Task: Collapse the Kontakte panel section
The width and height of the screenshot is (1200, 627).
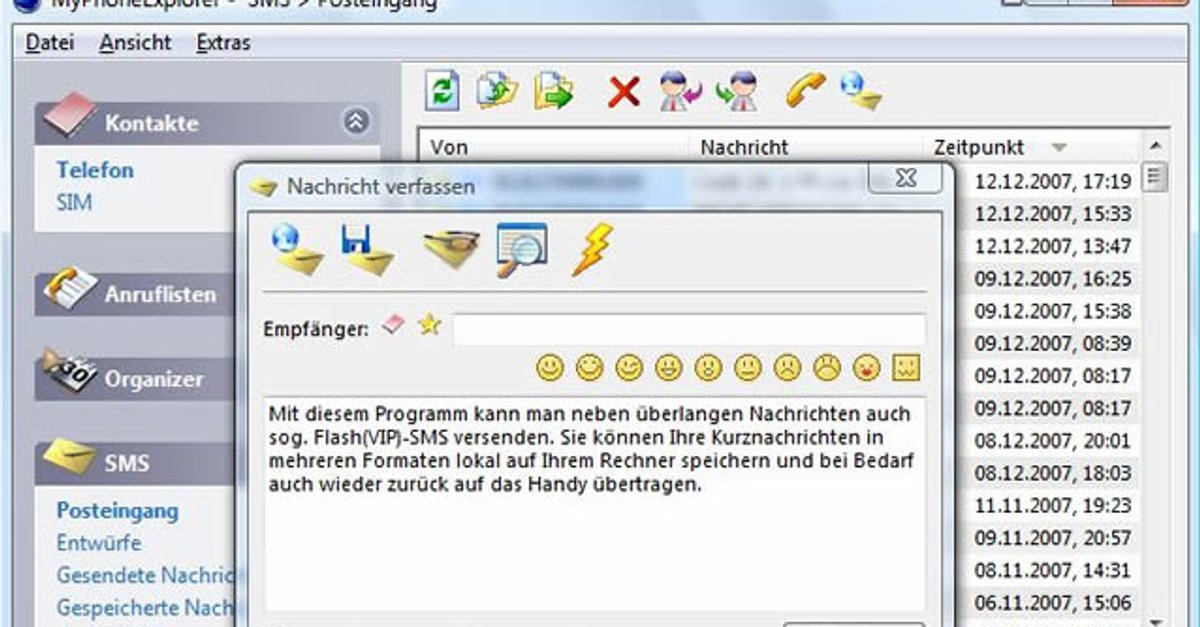Action: pyautogui.click(x=356, y=122)
